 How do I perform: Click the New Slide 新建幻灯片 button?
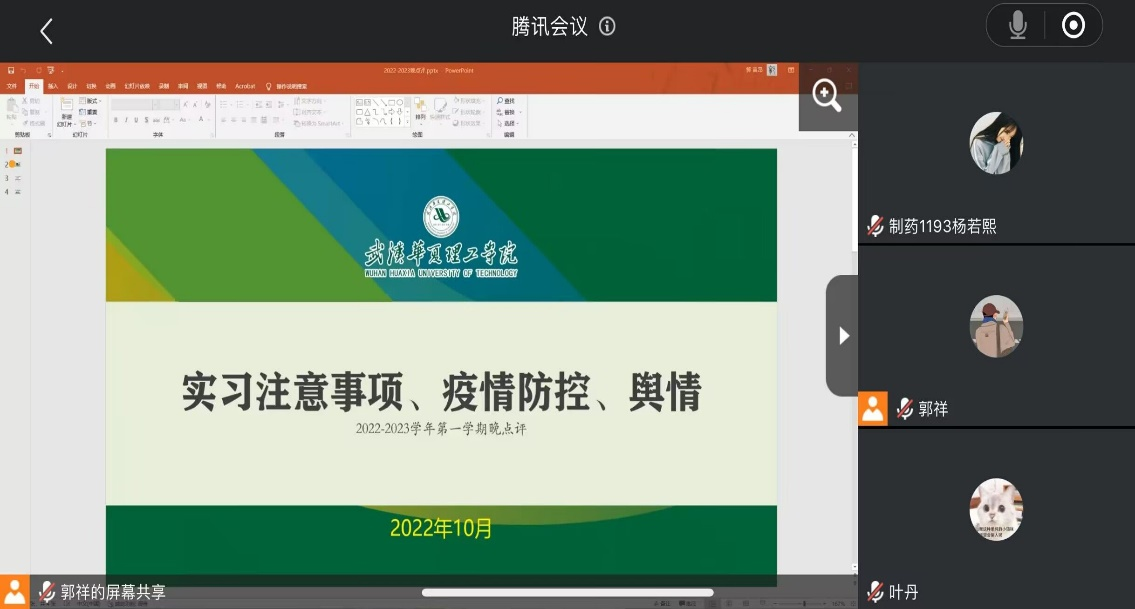pos(66,114)
